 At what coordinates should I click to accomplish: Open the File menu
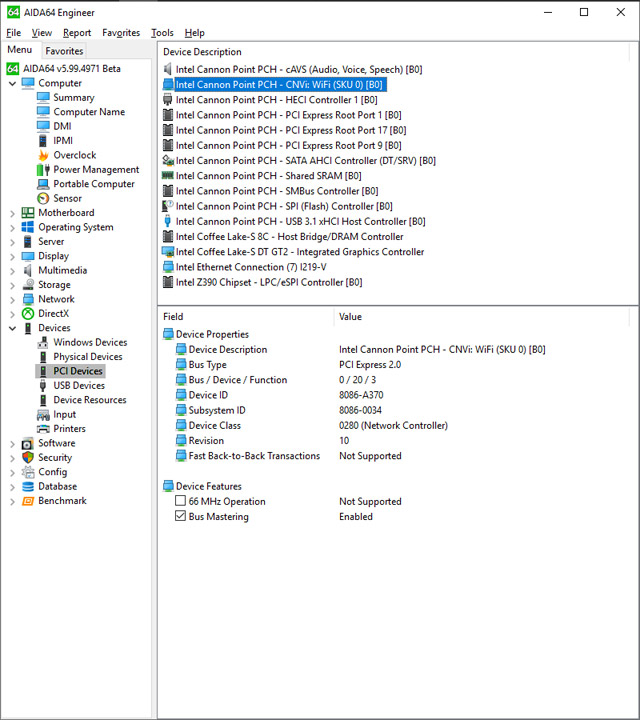click(14, 33)
